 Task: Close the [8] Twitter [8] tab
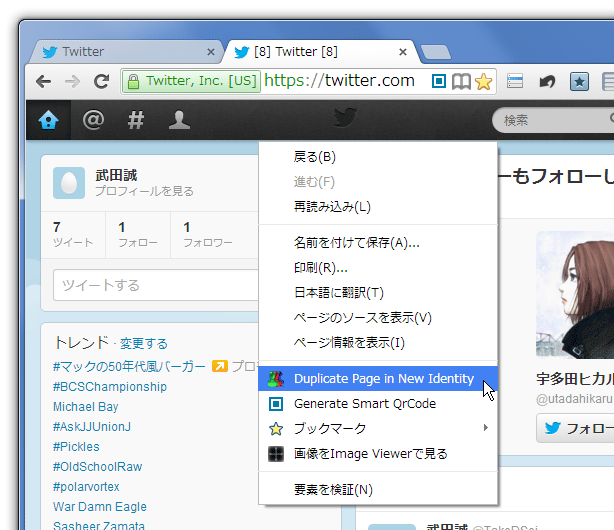pyautogui.click(x=403, y=52)
